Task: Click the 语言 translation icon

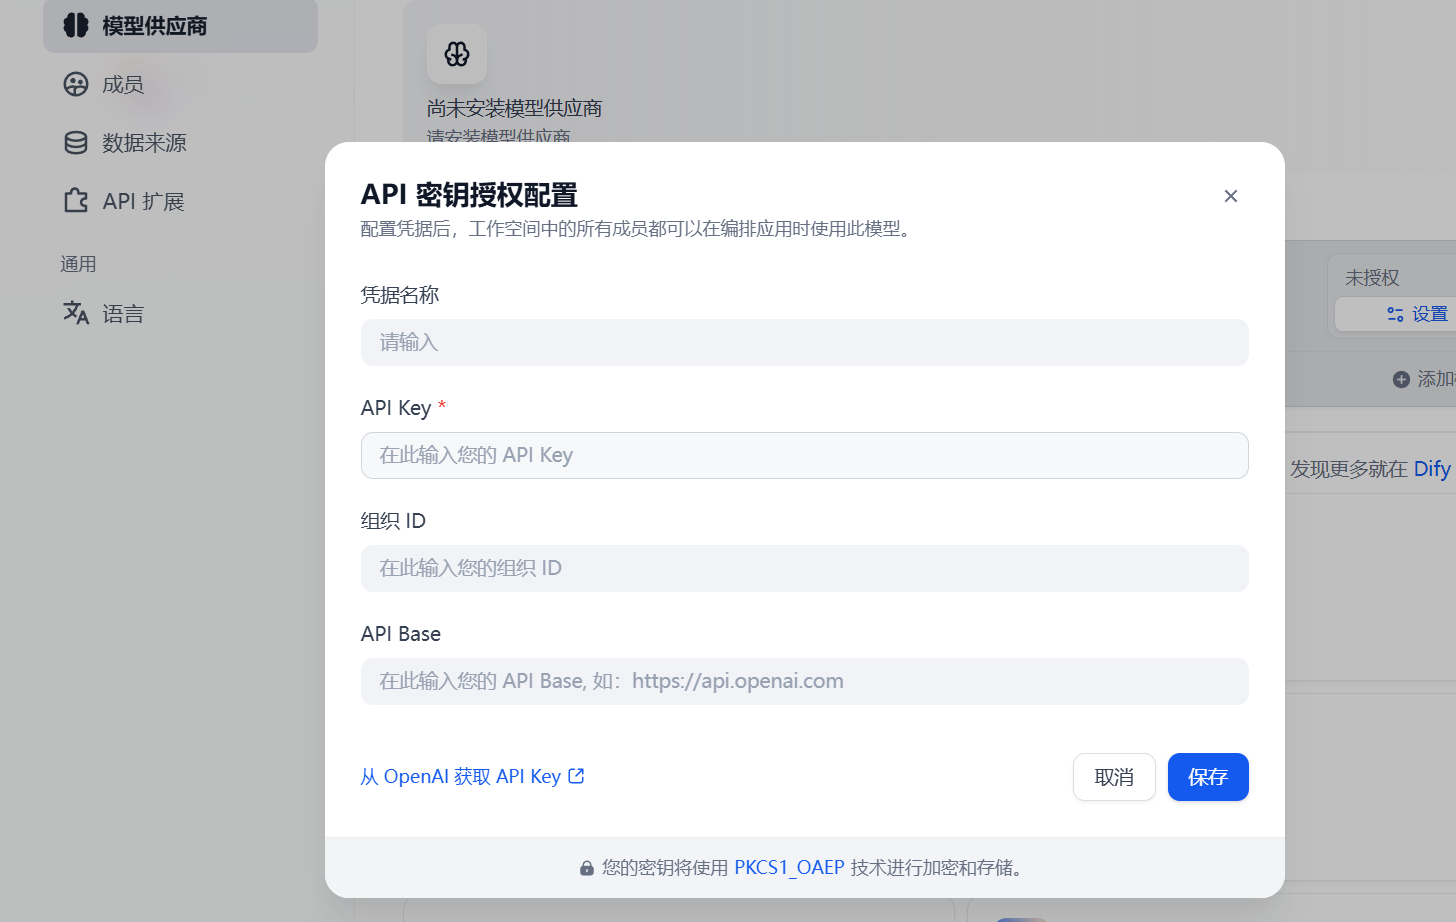Action: [x=75, y=313]
